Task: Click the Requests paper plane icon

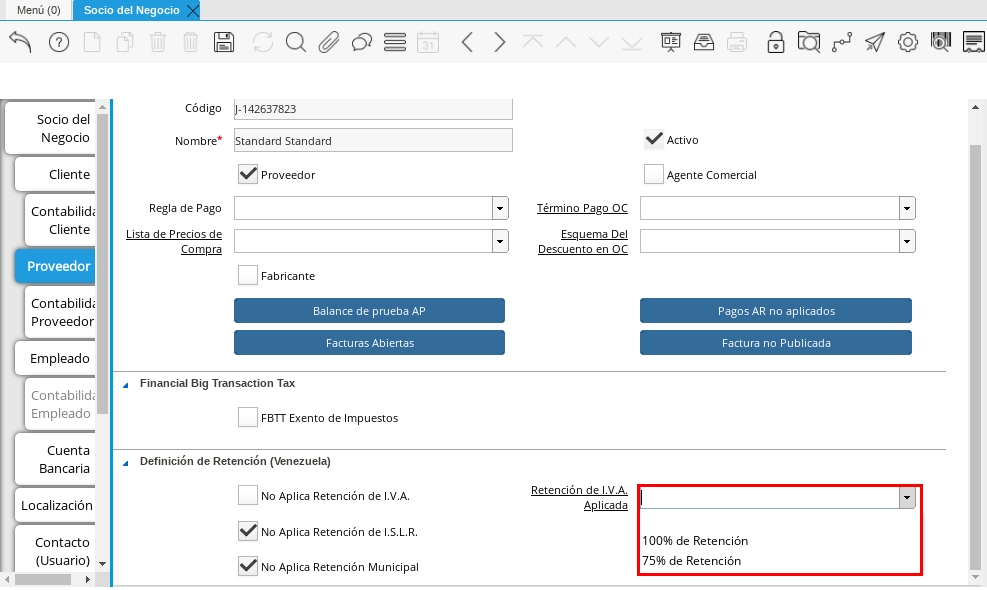Action: click(874, 42)
